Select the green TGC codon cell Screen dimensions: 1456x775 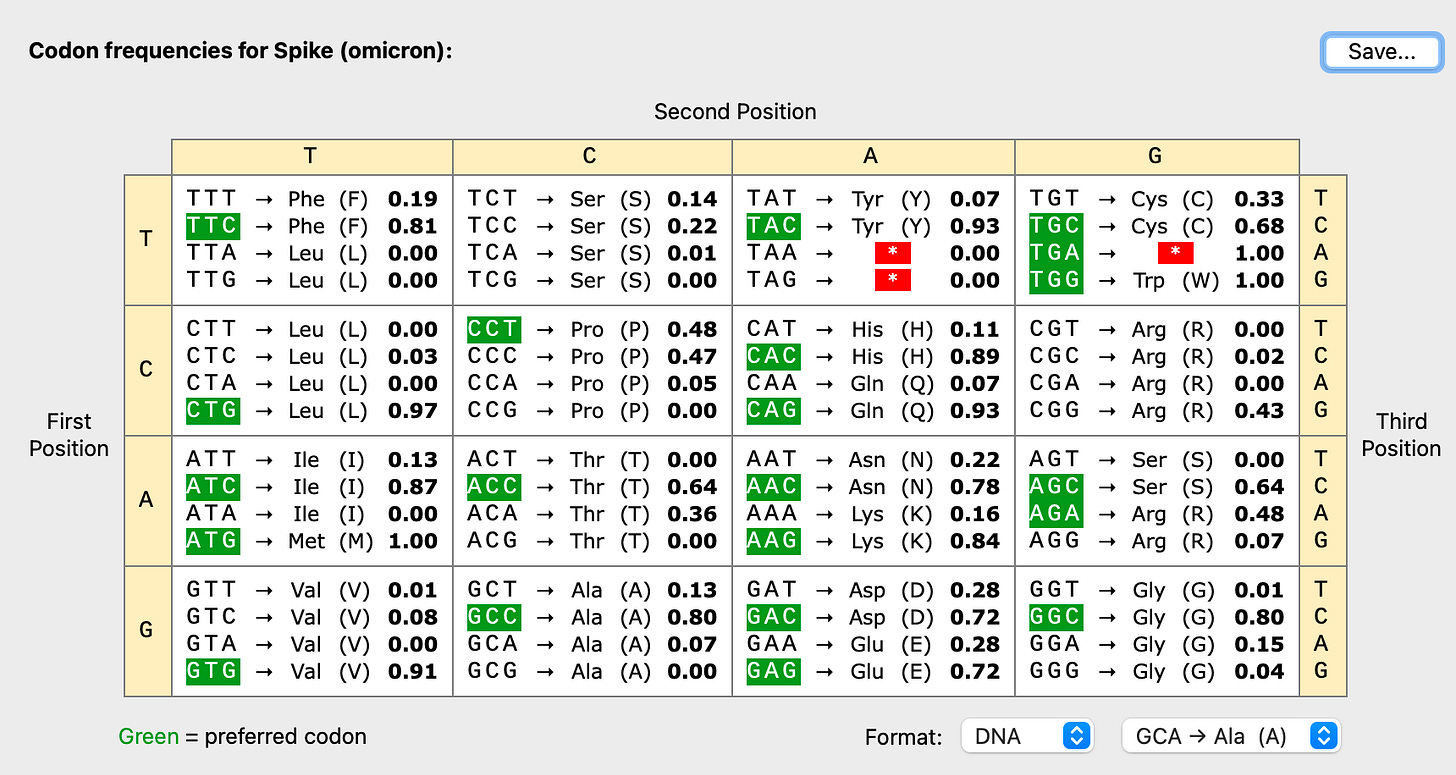click(x=1054, y=226)
